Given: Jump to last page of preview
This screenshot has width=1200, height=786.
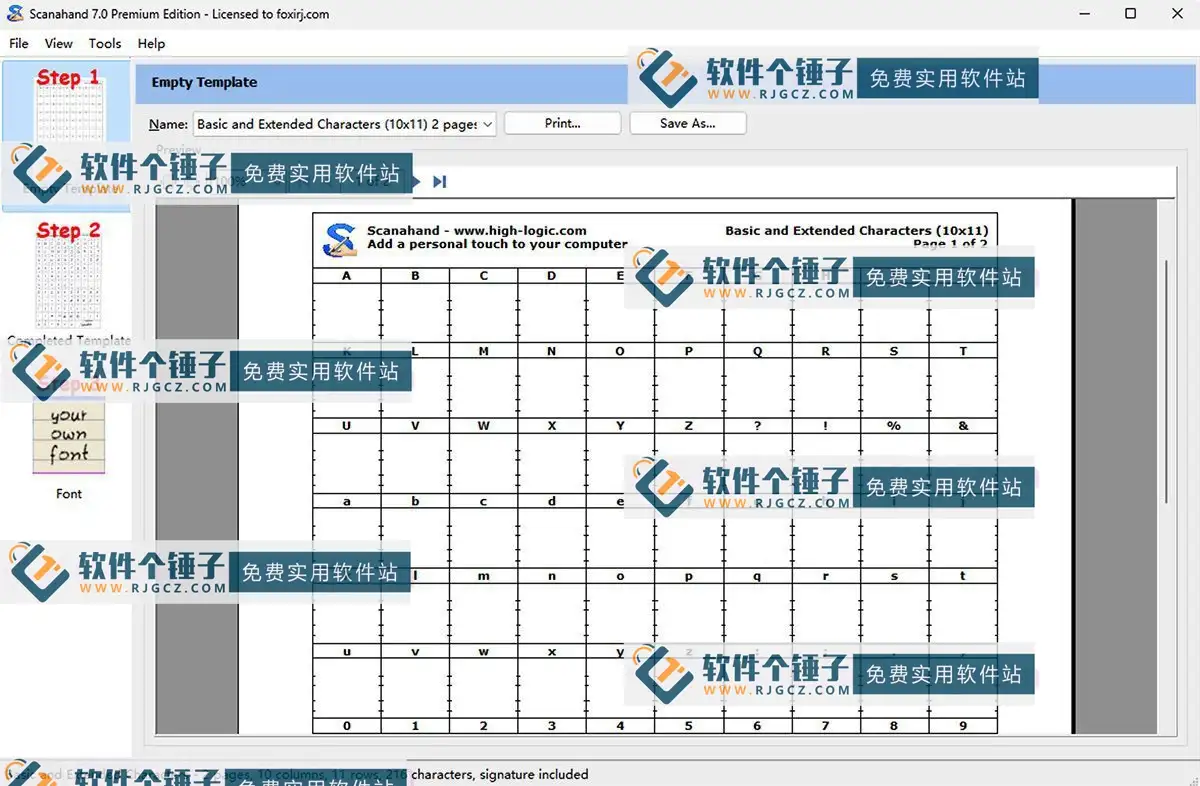Looking at the screenshot, I should coord(439,182).
